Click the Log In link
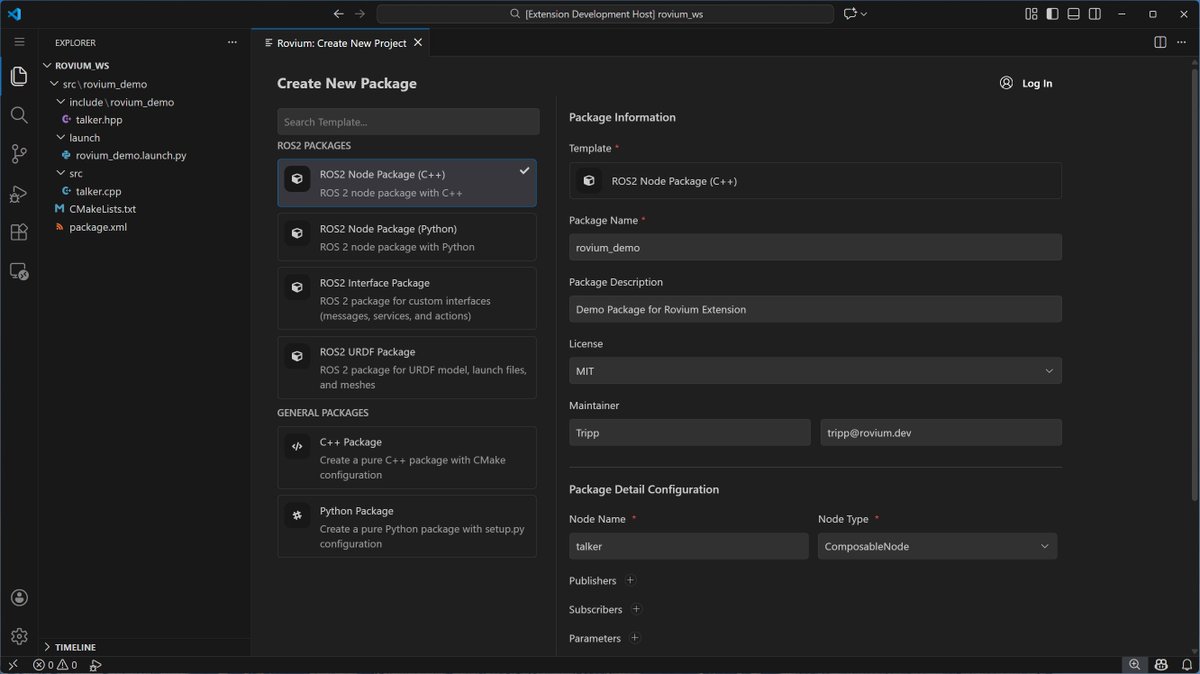Viewport: 1200px width, 674px height. tap(1037, 83)
